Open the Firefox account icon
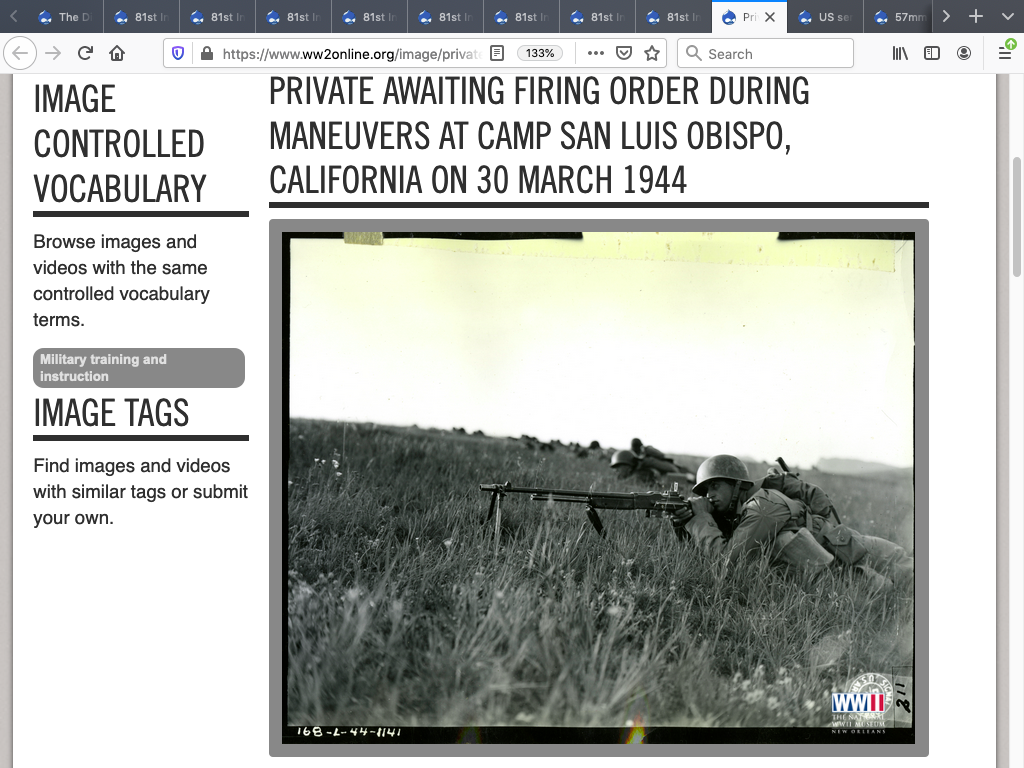 (964, 54)
